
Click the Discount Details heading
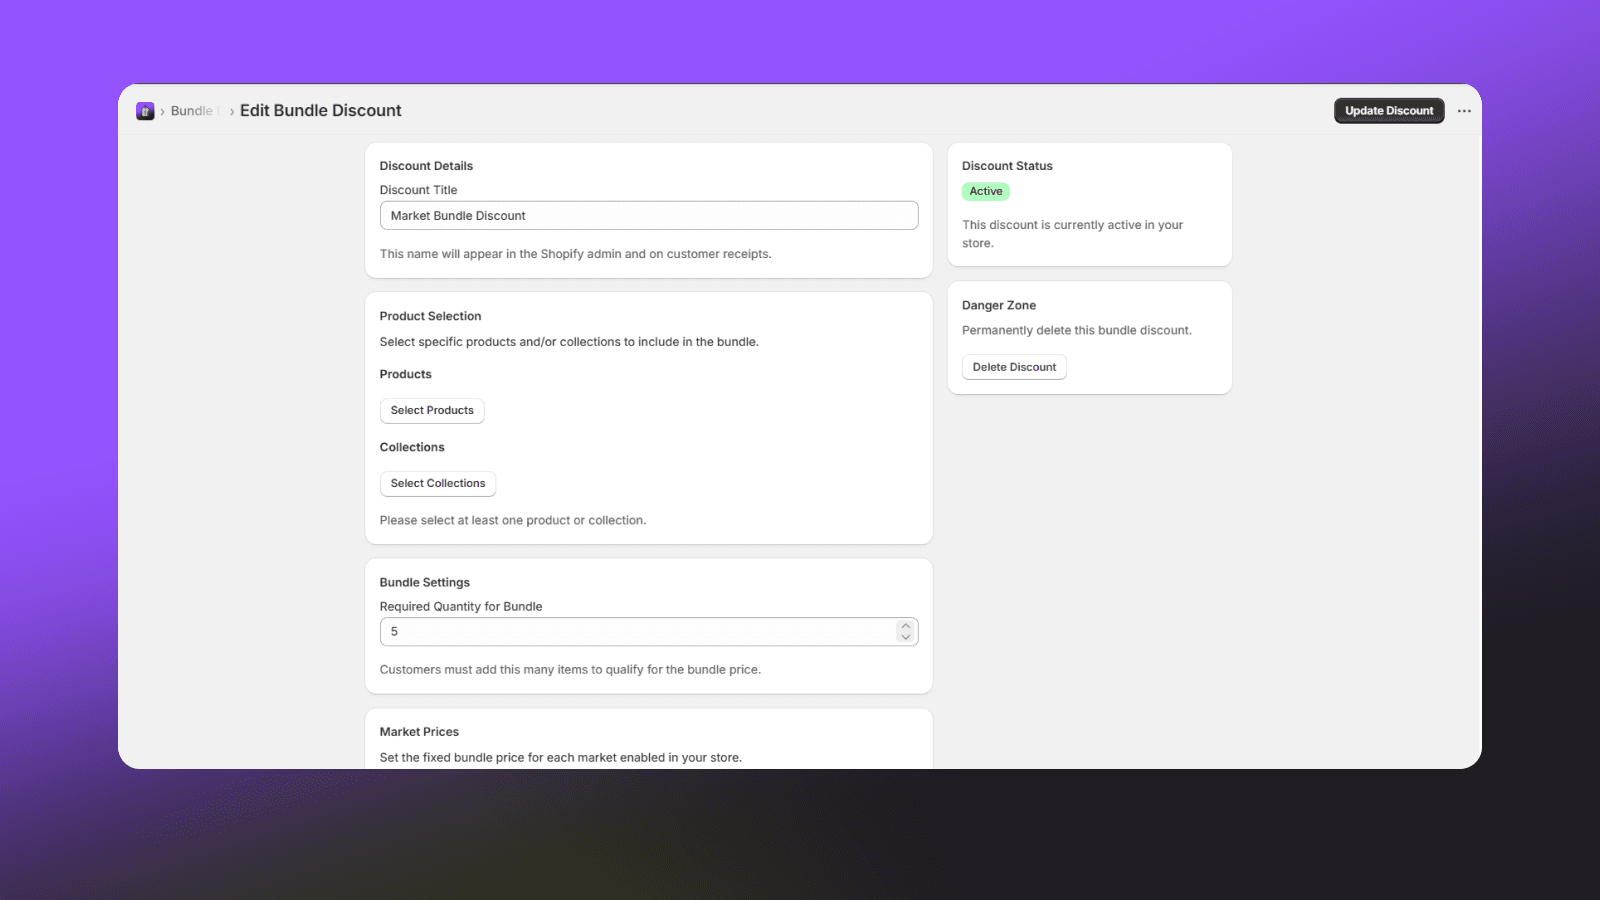click(x=426, y=166)
